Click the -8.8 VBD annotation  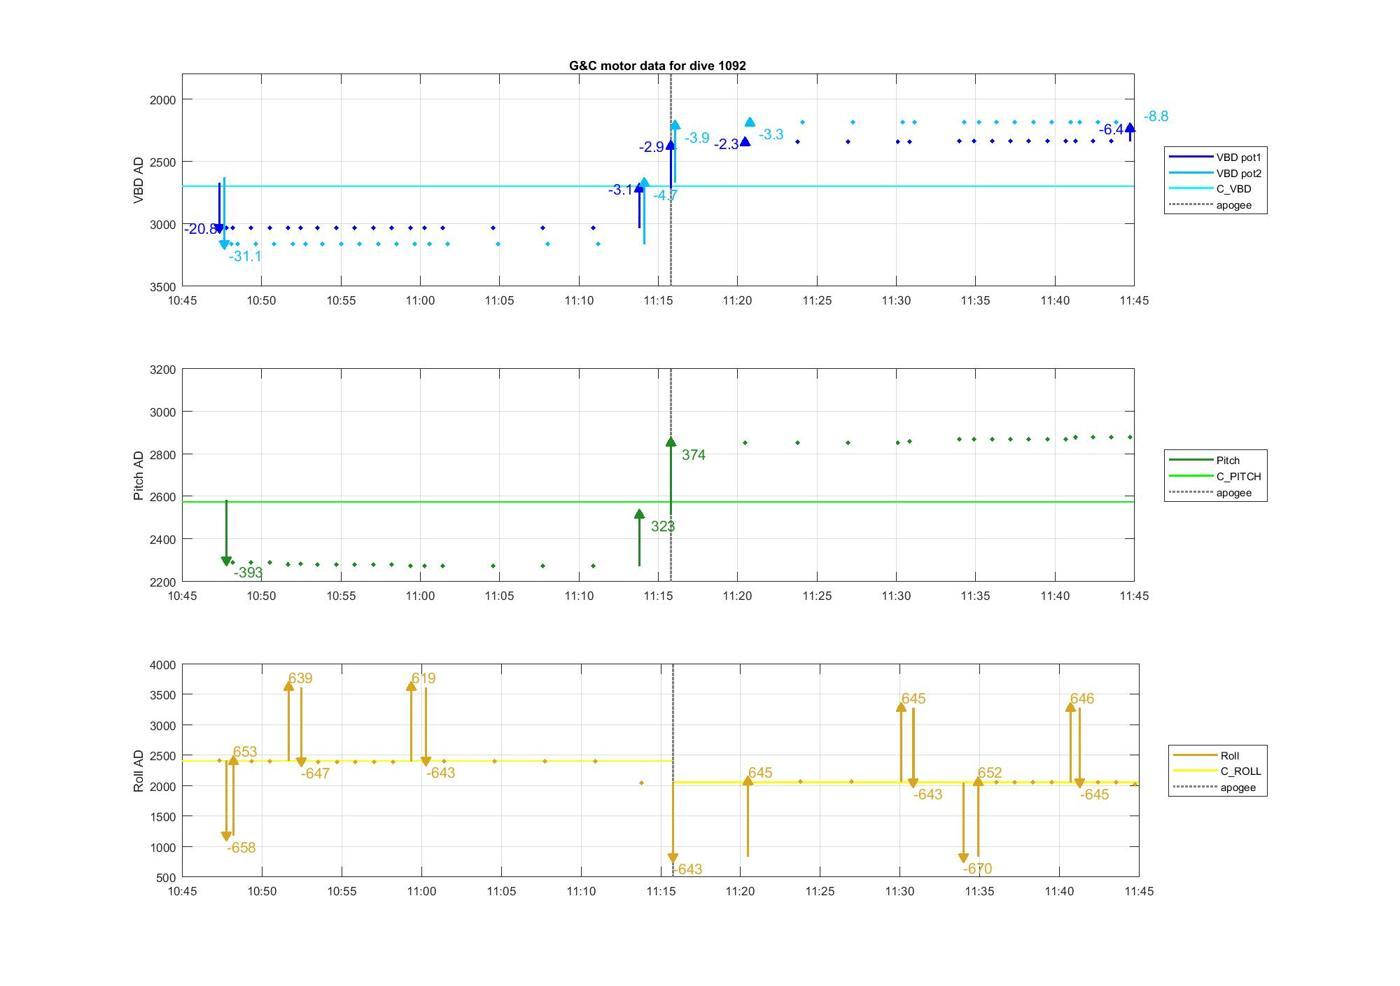coord(1156,116)
